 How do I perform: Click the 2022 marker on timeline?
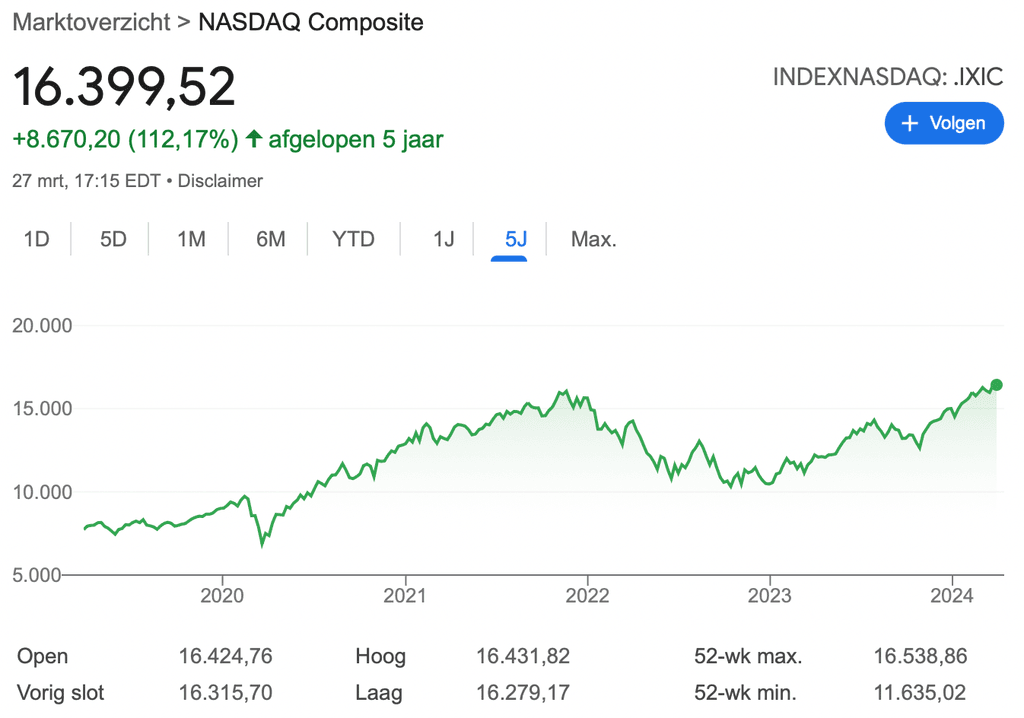click(x=587, y=597)
